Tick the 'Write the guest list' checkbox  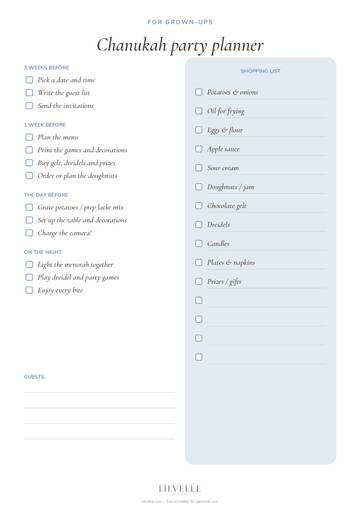point(29,93)
